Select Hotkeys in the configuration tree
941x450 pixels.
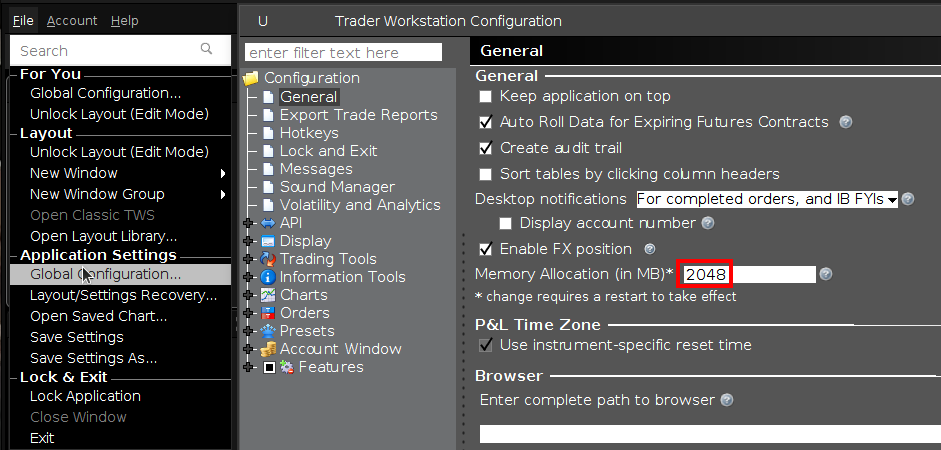(309, 133)
